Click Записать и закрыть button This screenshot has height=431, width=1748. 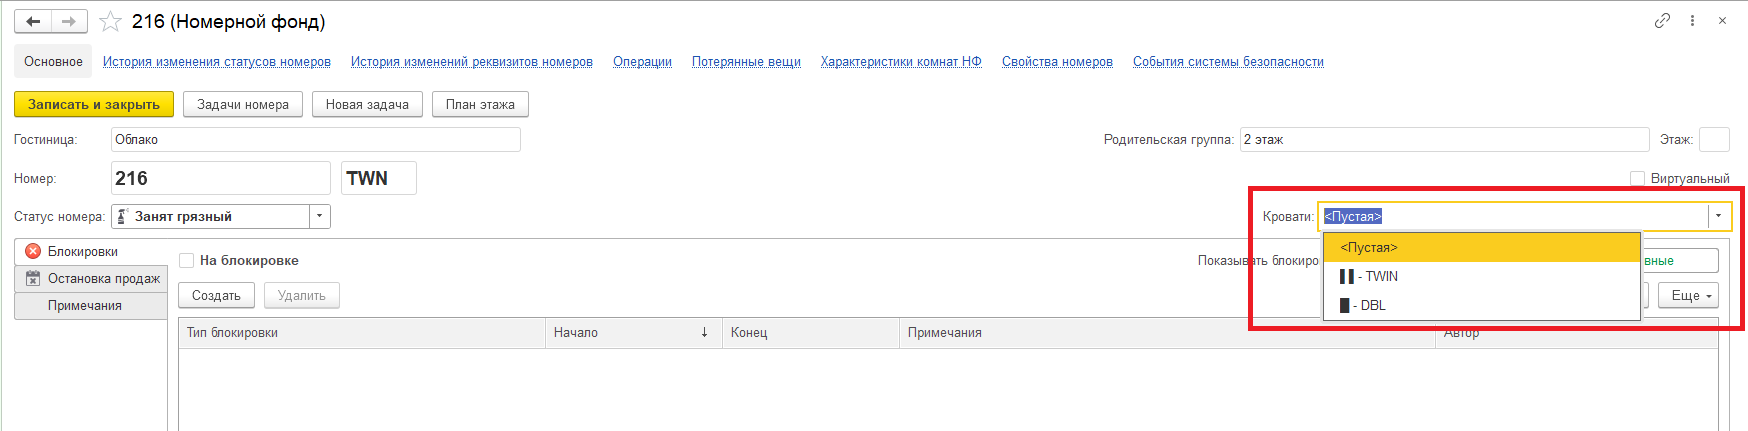click(94, 104)
